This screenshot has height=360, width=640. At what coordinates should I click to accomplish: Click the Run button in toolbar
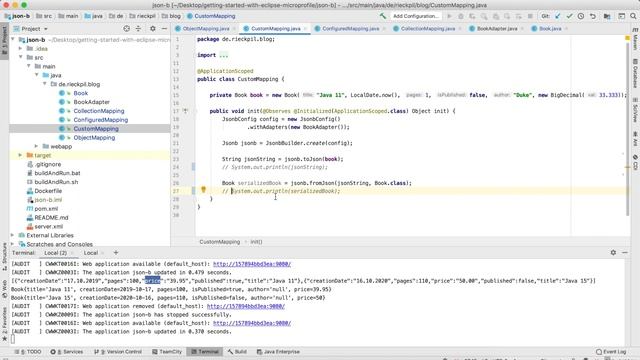(x=449, y=16)
